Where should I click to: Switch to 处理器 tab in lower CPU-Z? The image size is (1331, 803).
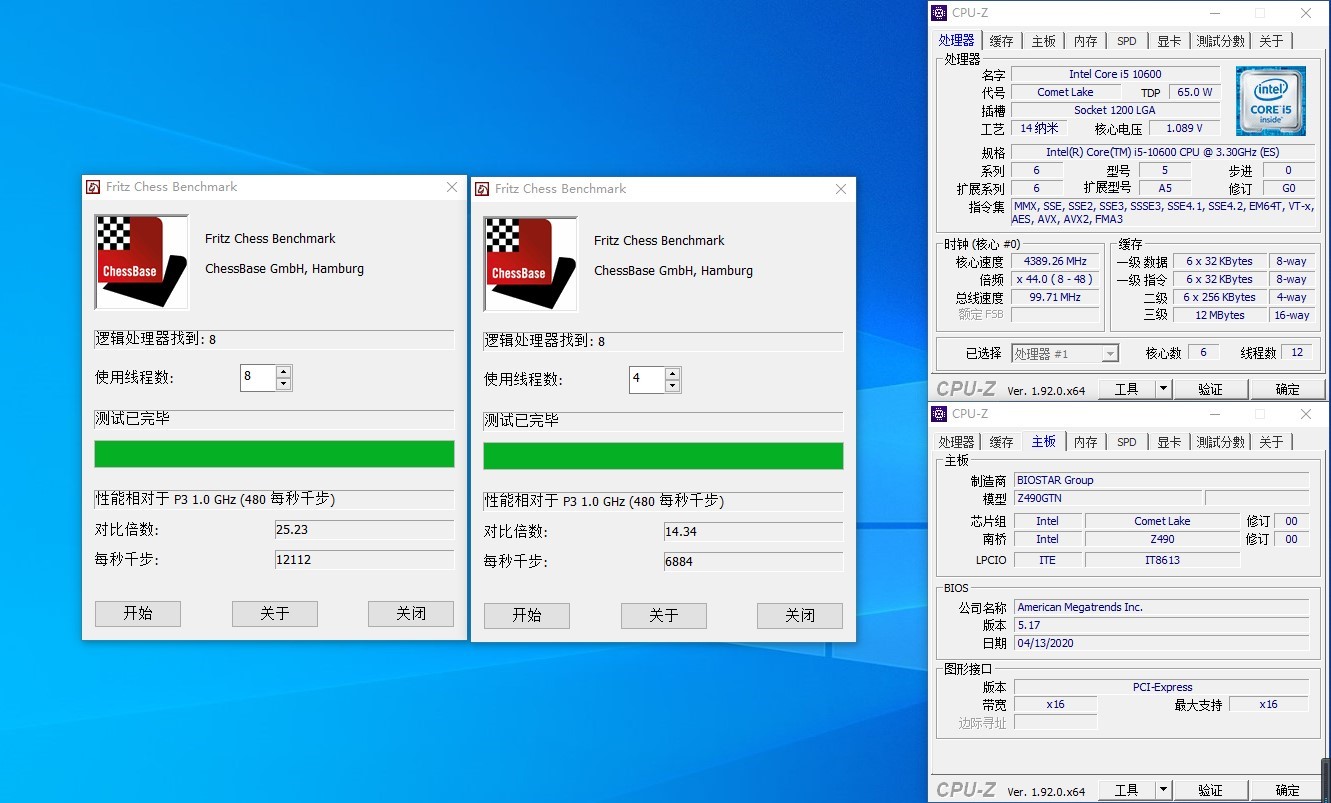tap(956, 442)
